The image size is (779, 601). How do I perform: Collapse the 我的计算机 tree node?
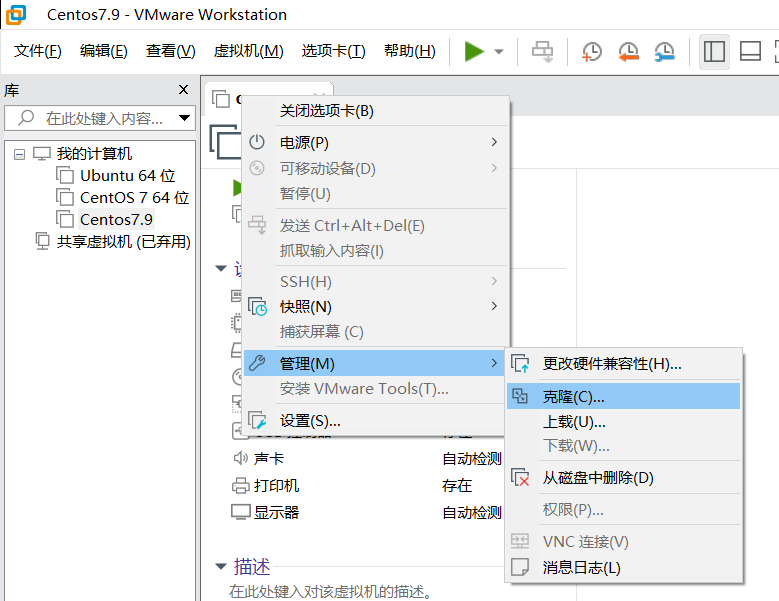click(x=19, y=154)
